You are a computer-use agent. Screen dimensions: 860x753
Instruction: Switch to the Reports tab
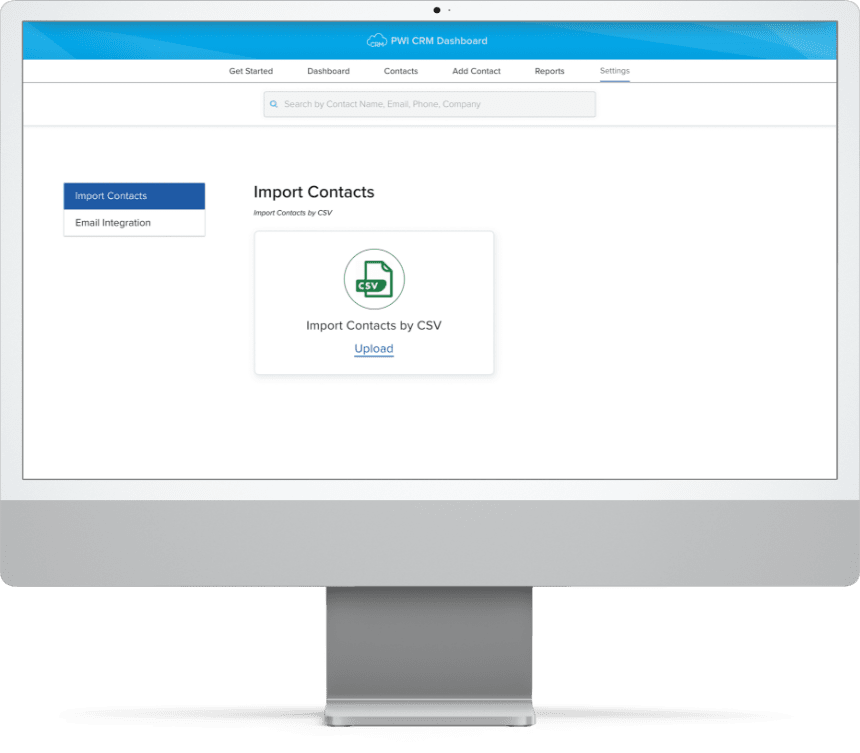pyautogui.click(x=549, y=71)
